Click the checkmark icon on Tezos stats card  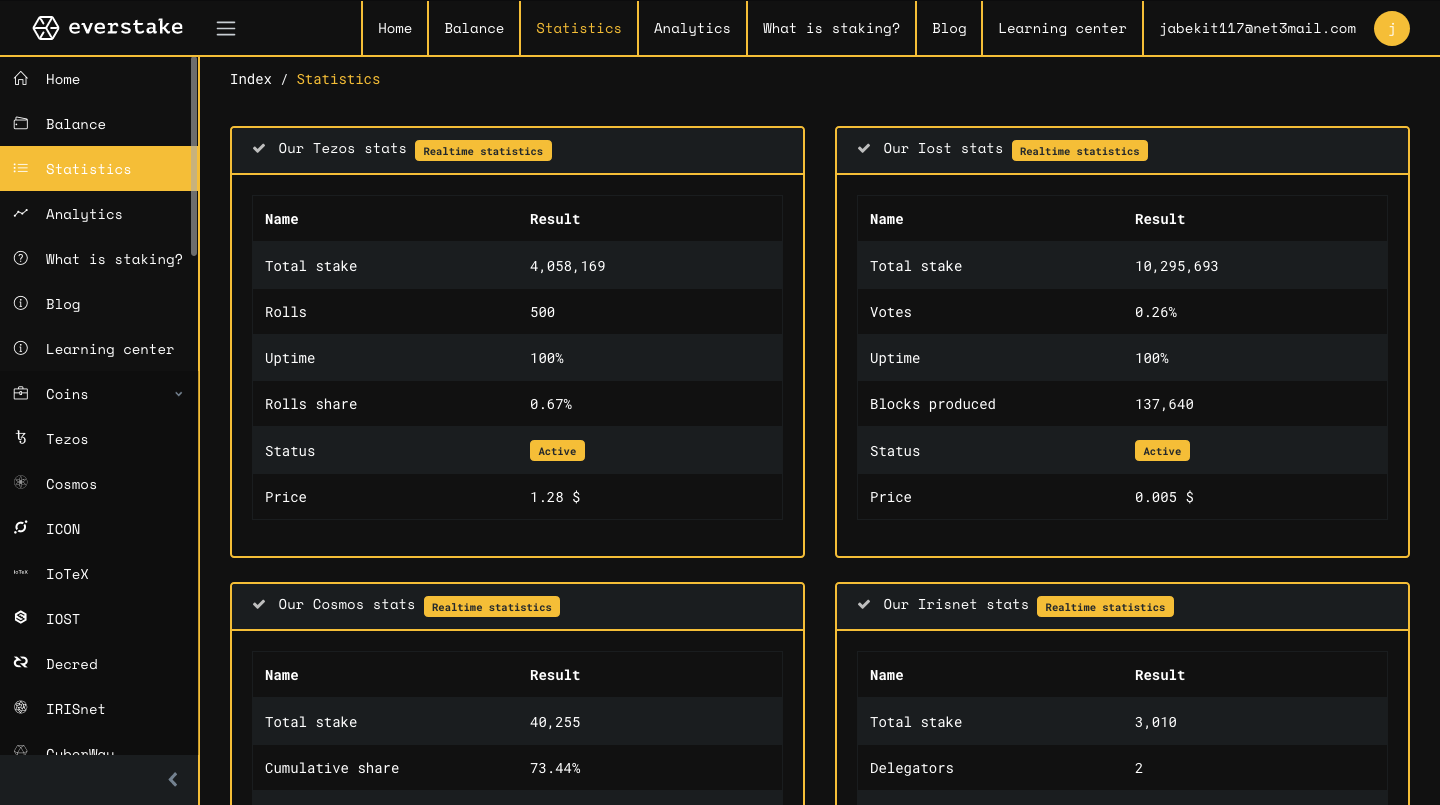pos(259,149)
